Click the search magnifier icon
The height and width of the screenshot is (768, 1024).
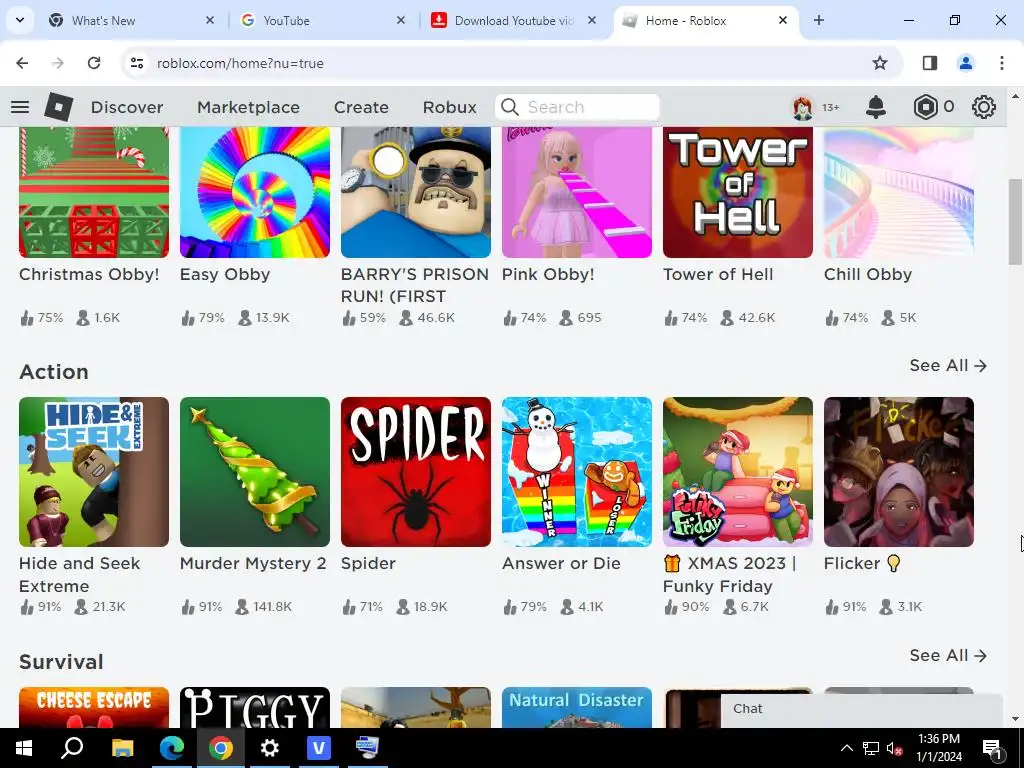coord(510,107)
